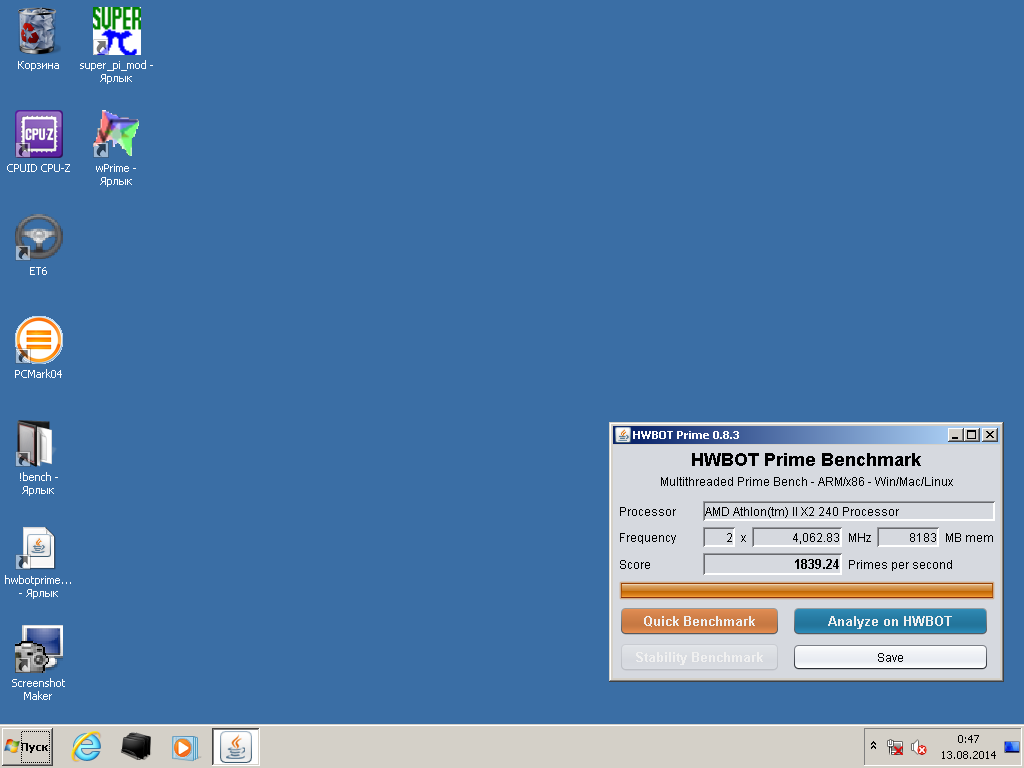Minimize the HWBOT Prime window
1024x768 pixels.
[955, 435]
